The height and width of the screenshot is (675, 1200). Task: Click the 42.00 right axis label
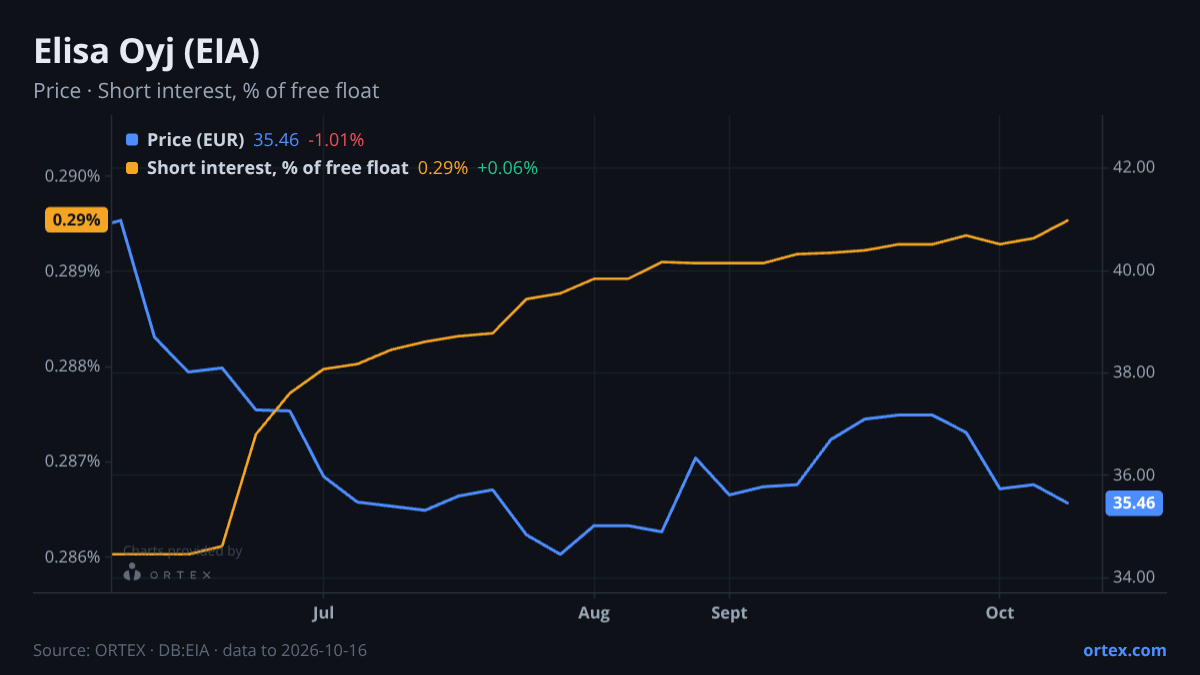pyautogui.click(x=1135, y=167)
